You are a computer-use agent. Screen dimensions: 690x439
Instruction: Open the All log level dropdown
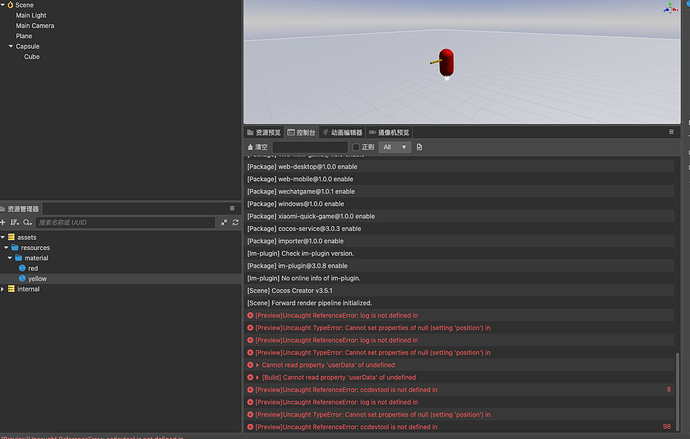(395, 147)
